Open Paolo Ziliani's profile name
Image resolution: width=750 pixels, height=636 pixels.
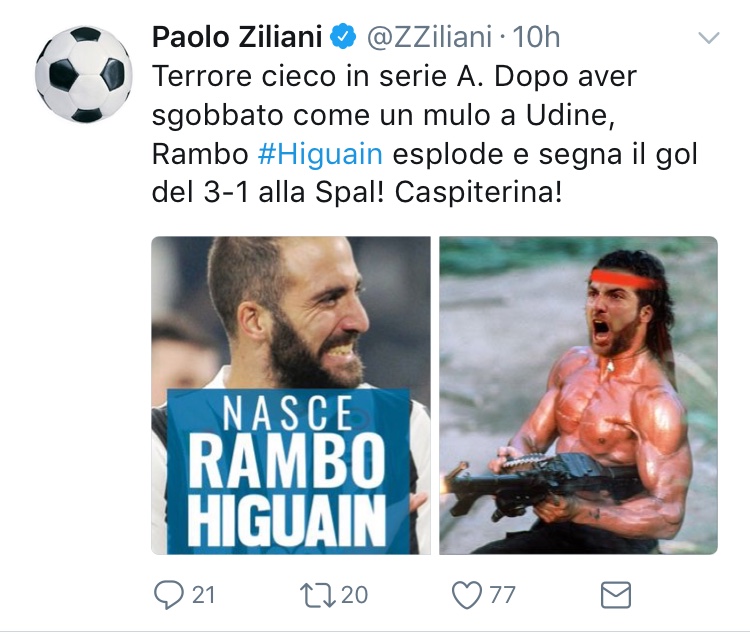coord(237,37)
